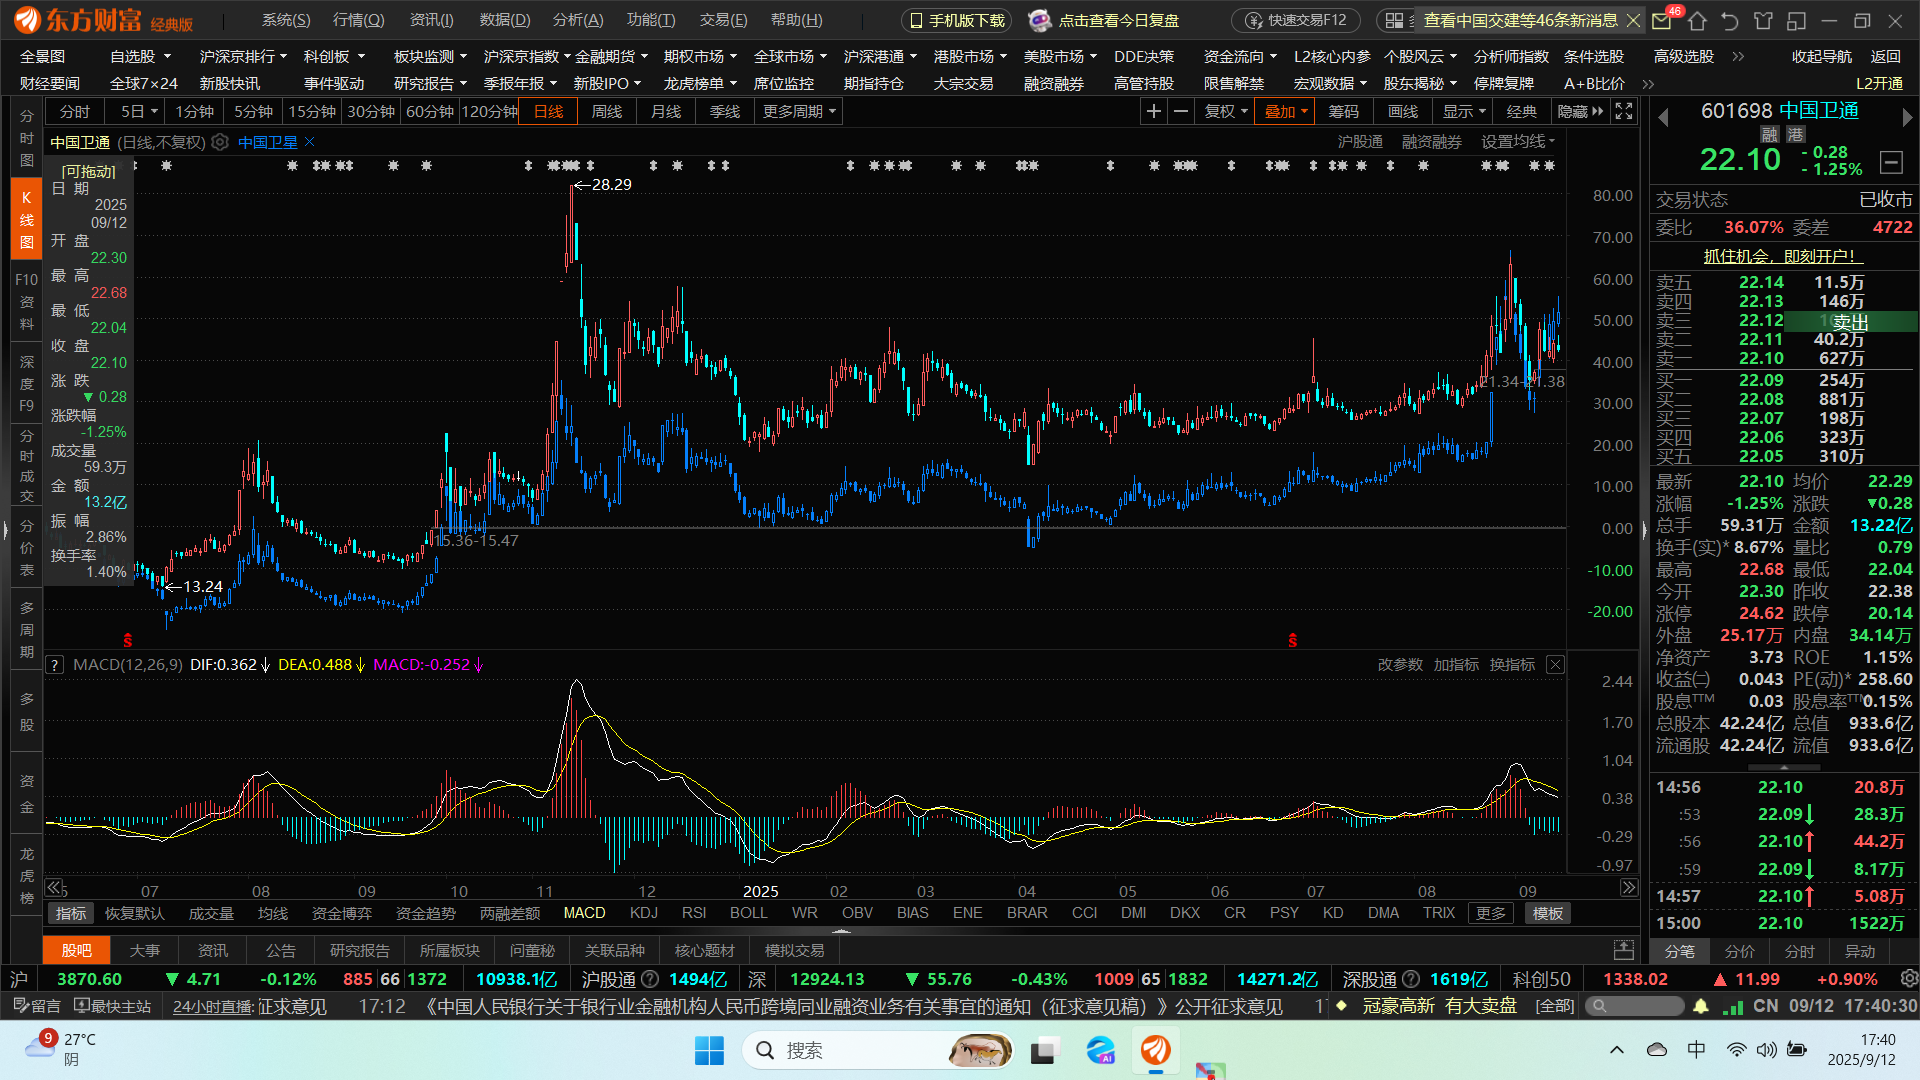Expand 设置均线 dropdown

1518,142
